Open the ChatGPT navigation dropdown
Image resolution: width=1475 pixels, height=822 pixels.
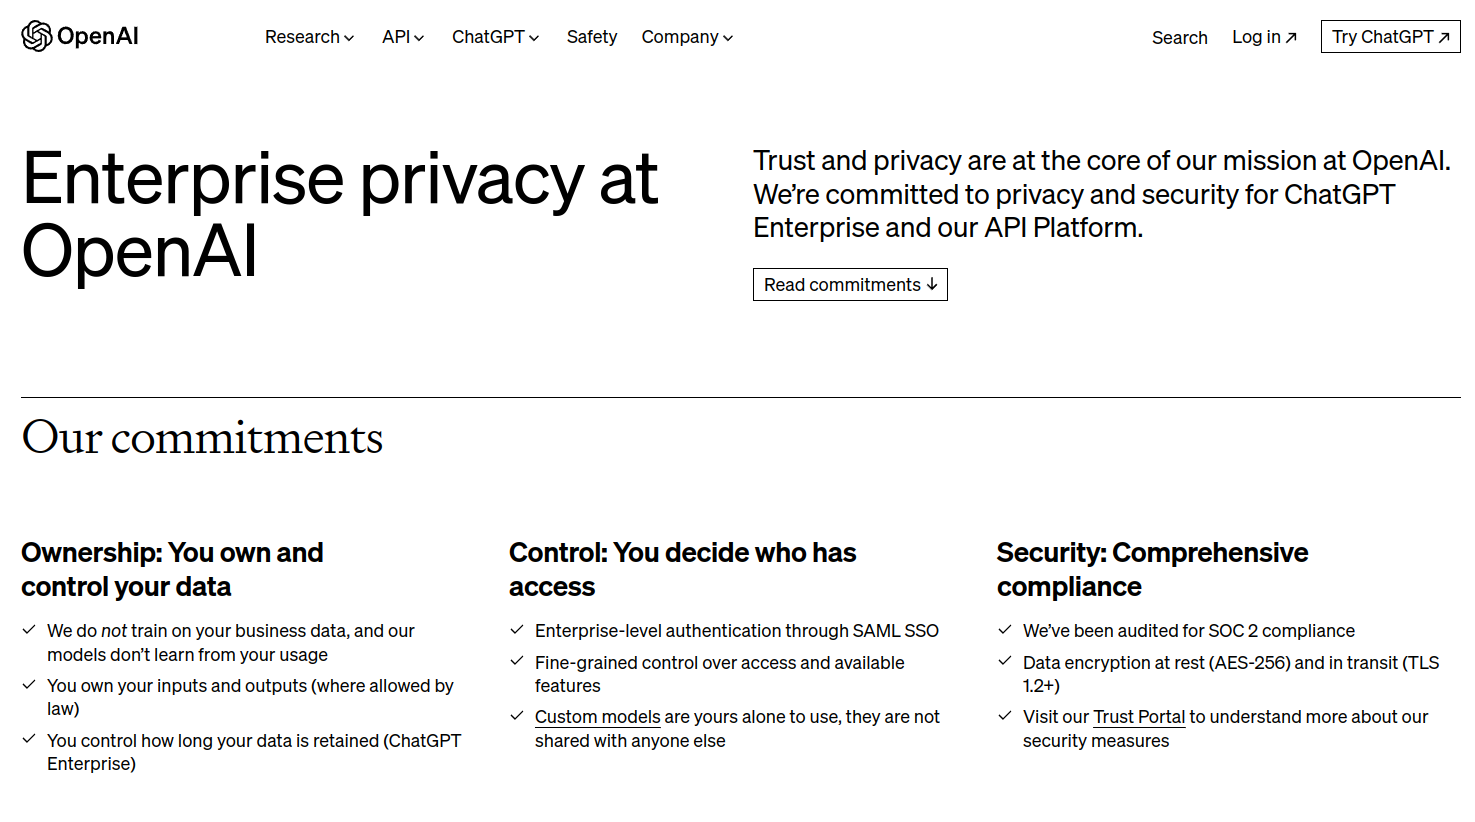(495, 37)
